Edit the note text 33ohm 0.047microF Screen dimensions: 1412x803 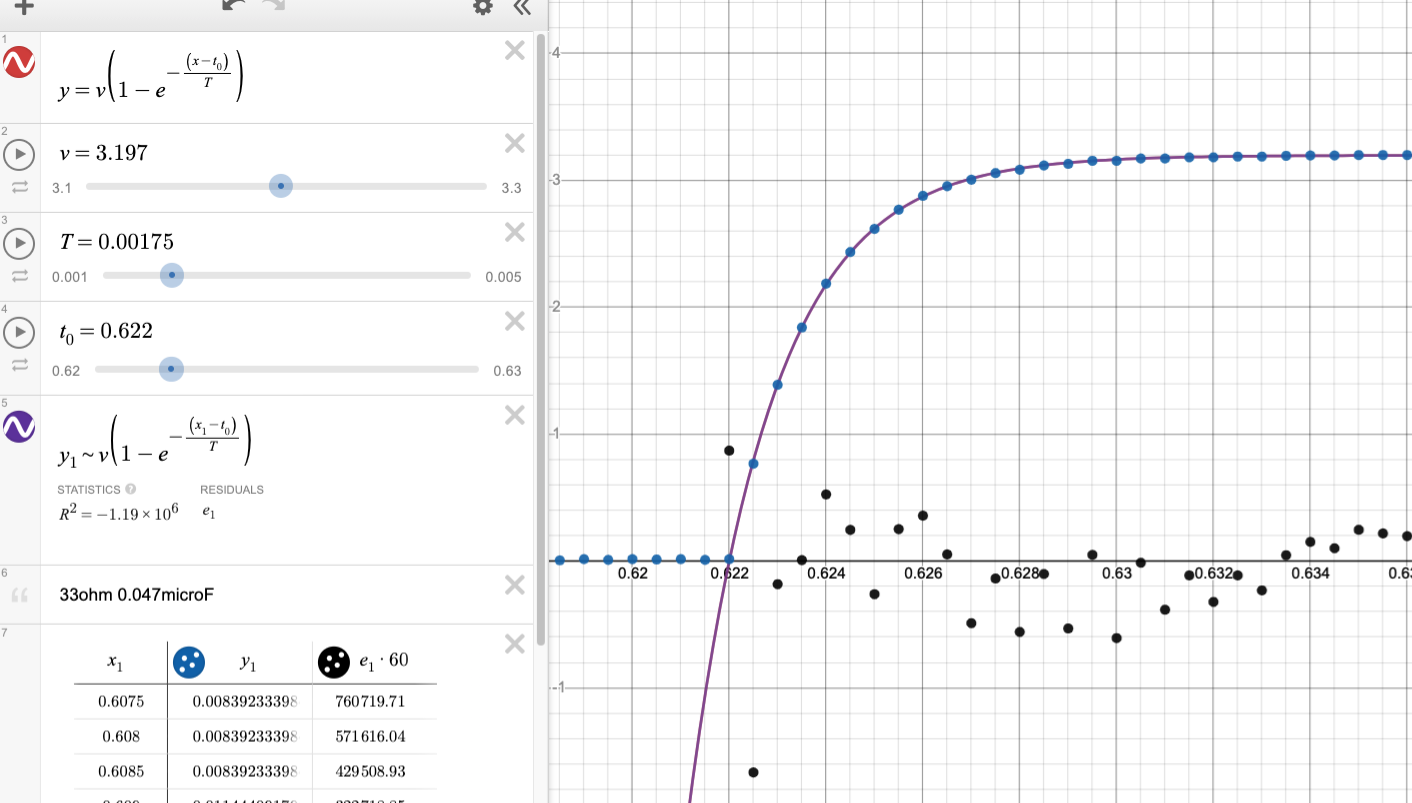(x=137, y=594)
